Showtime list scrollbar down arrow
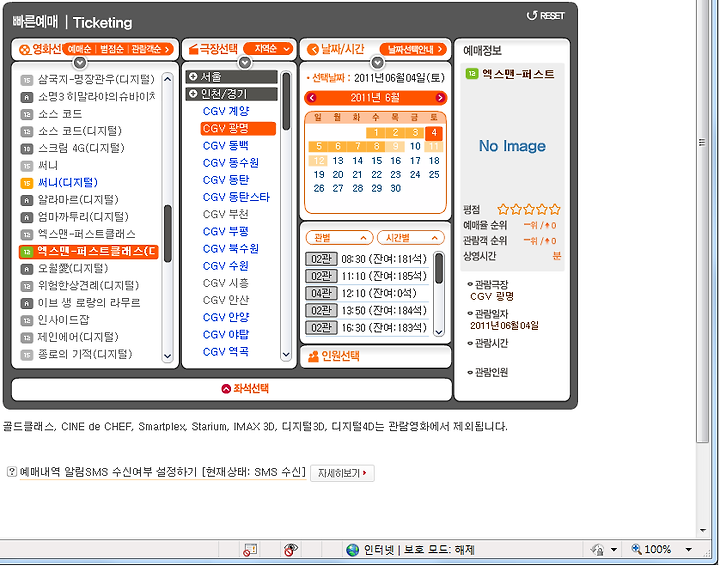 pyautogui.click(x=439, y=331)
